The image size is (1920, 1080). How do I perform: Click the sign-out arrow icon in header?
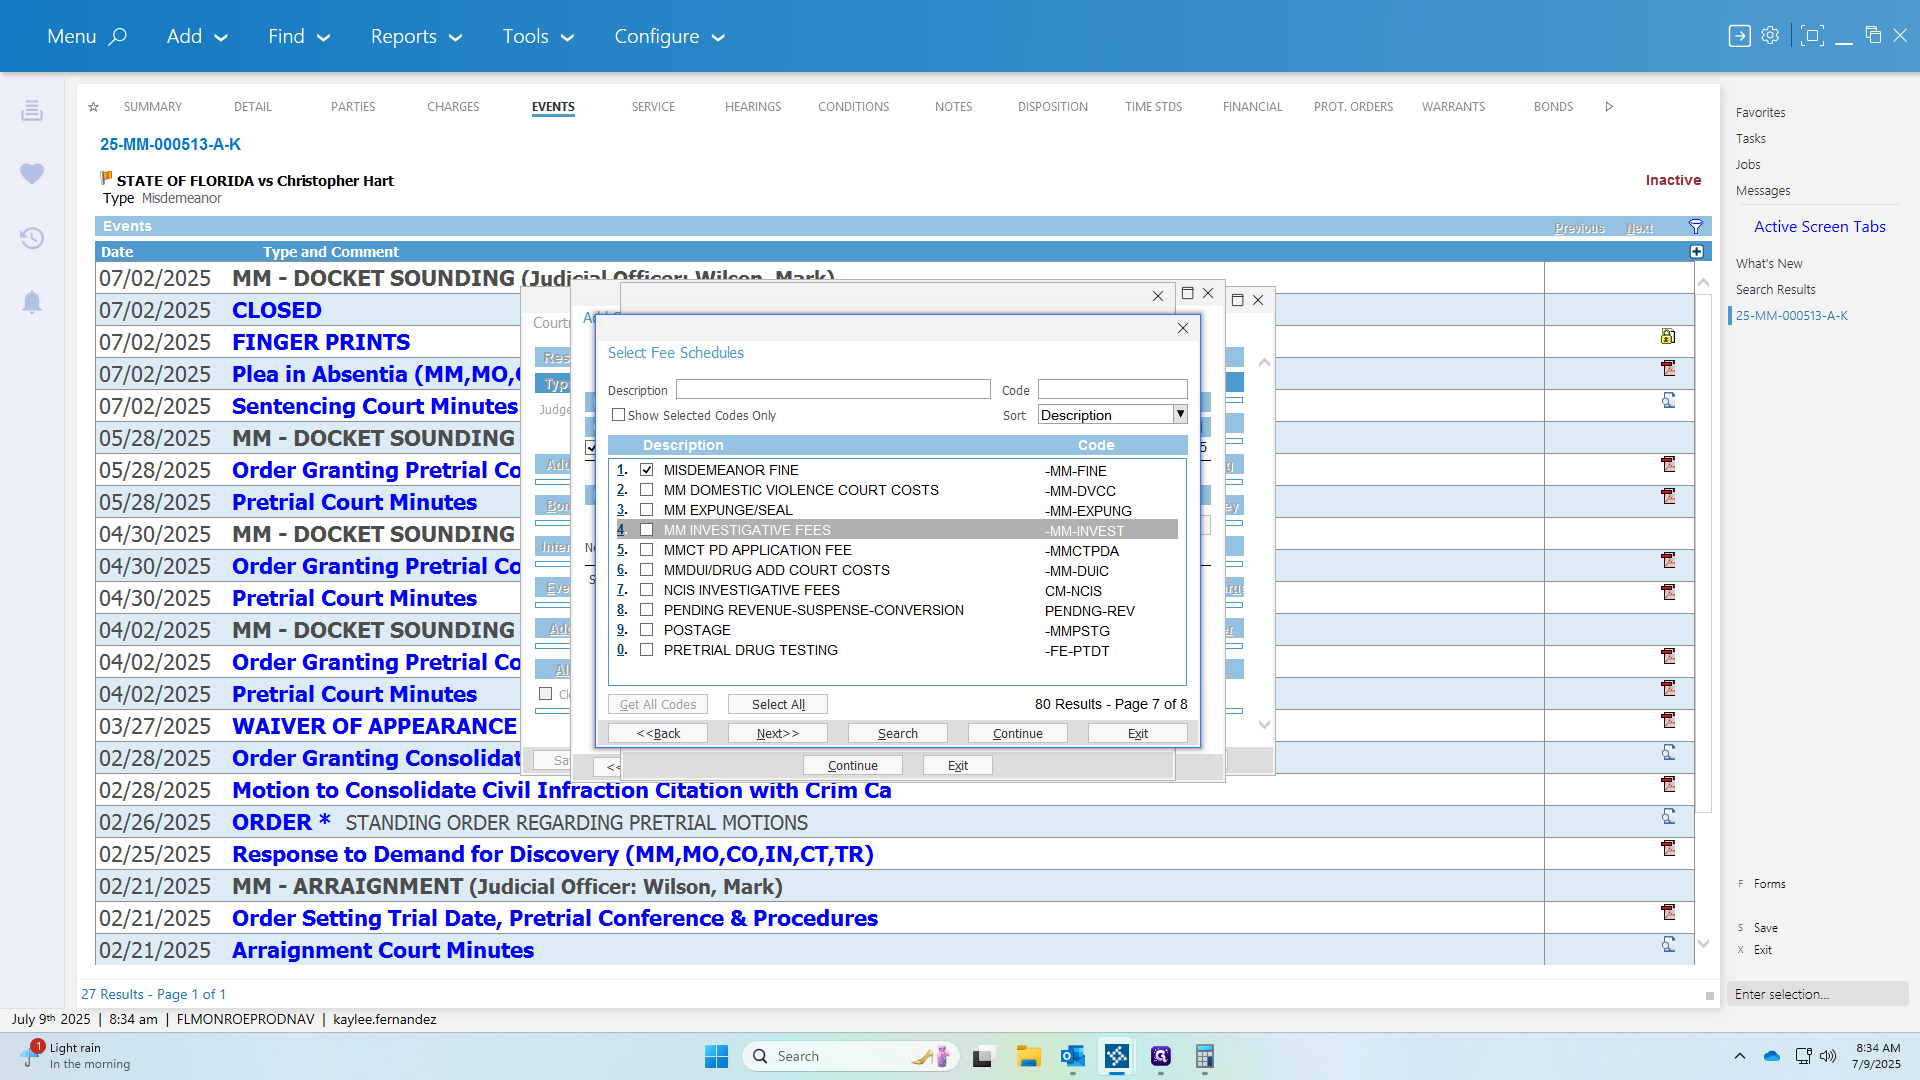[x=1739, y=36]
